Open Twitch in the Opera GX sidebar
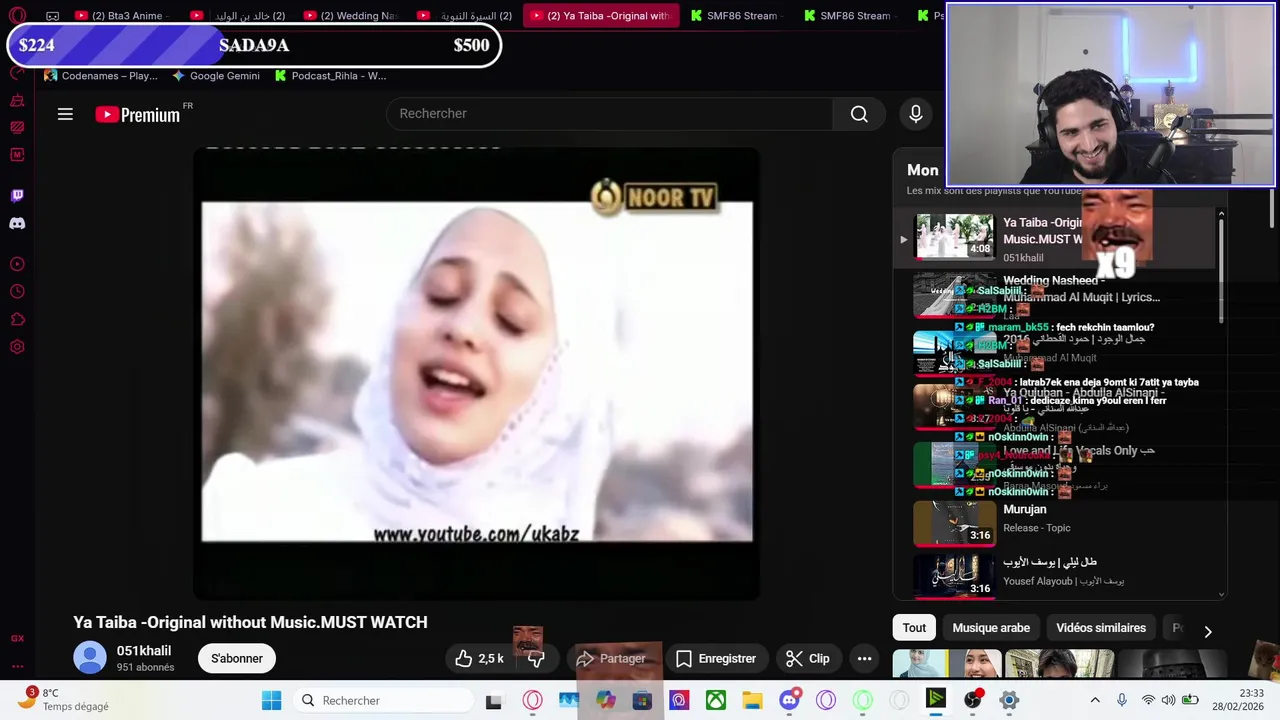The image size is (1280, 720). [17, 196]
